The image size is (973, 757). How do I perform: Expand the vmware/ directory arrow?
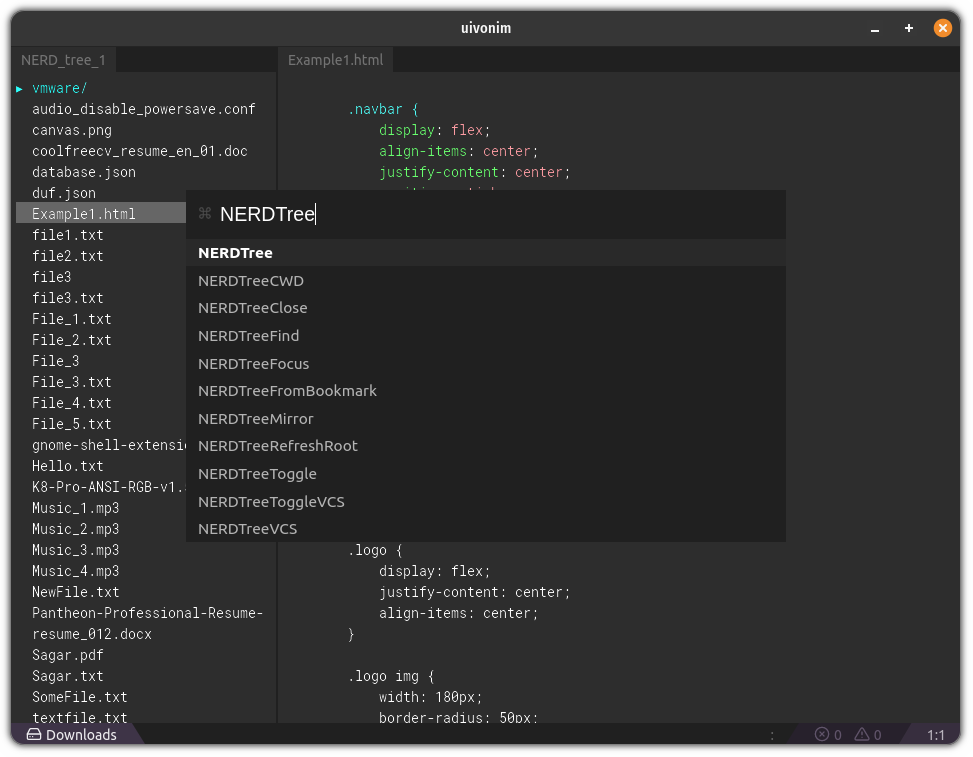click(x=19, y=88)
